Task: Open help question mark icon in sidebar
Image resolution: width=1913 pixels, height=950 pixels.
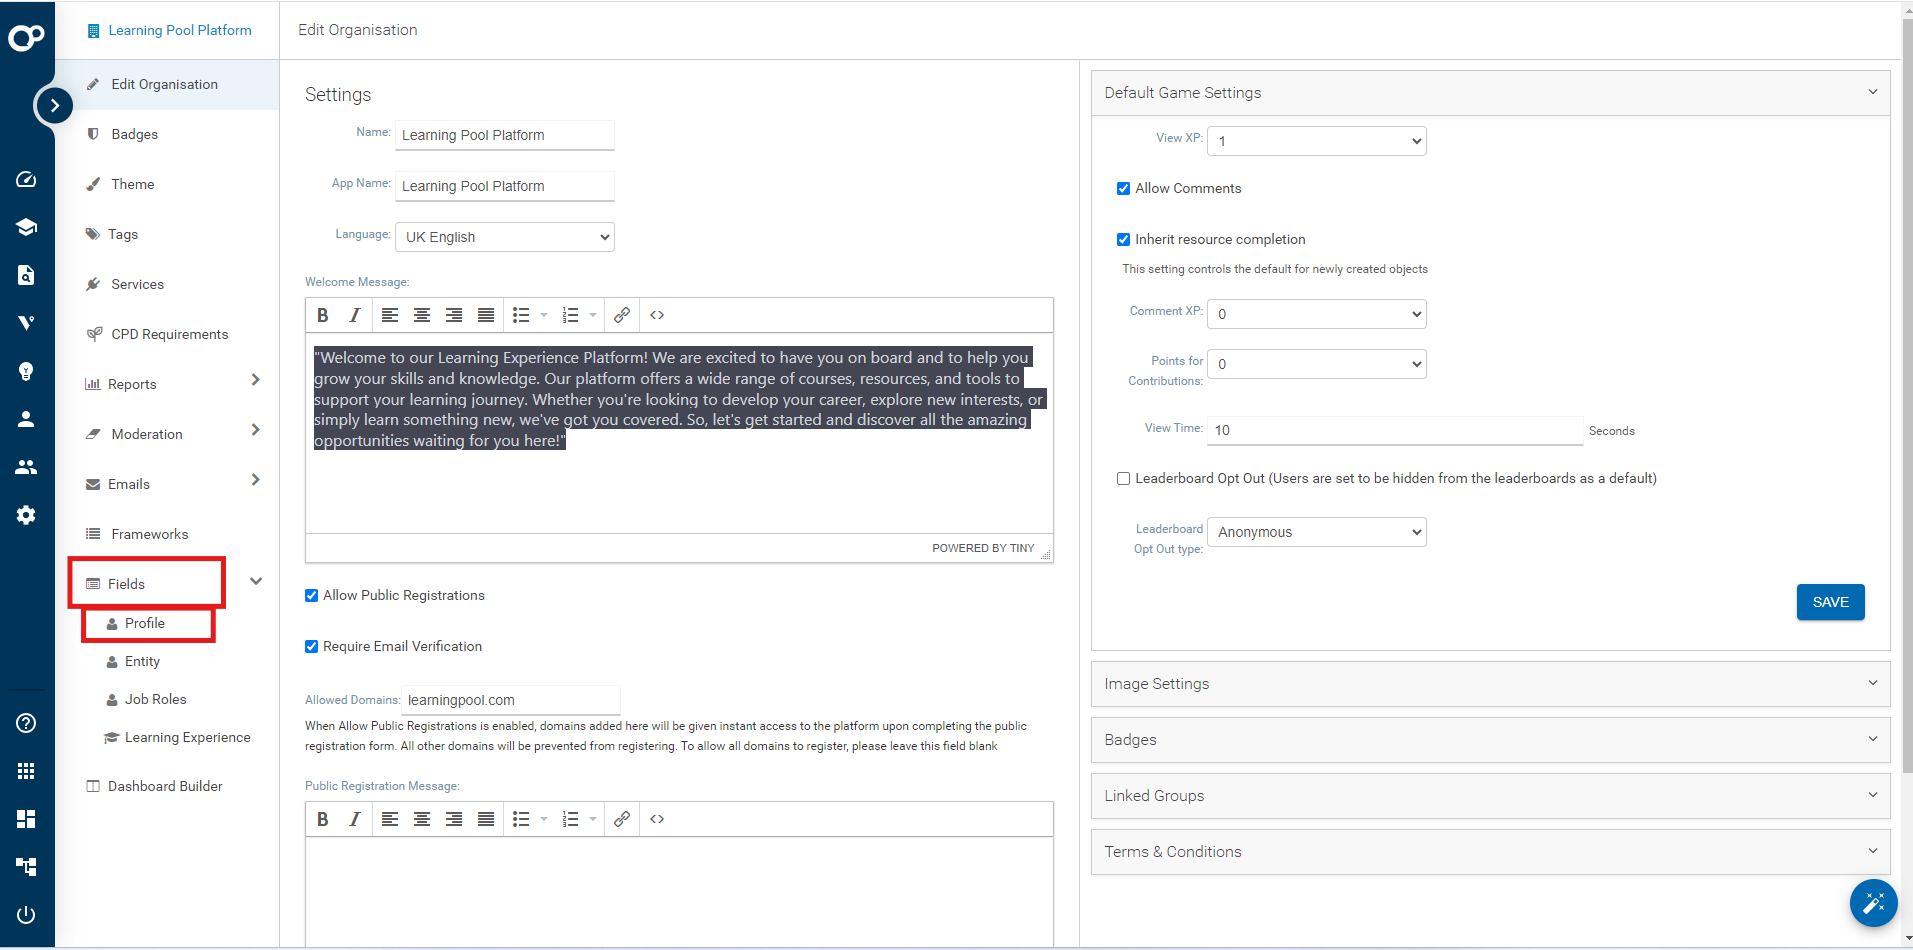Action: coord(26,723)
